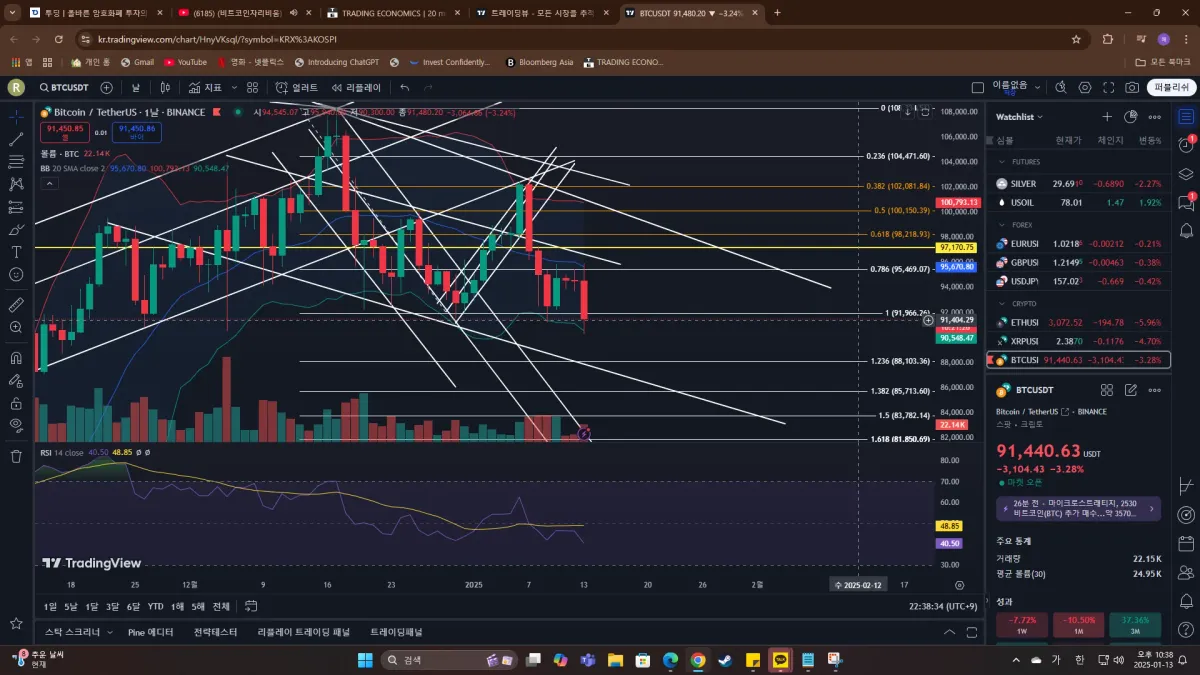Open the alerts clock icon in right sidebar
Viewport: 1200px width, 675px height.
[1186, 145]
